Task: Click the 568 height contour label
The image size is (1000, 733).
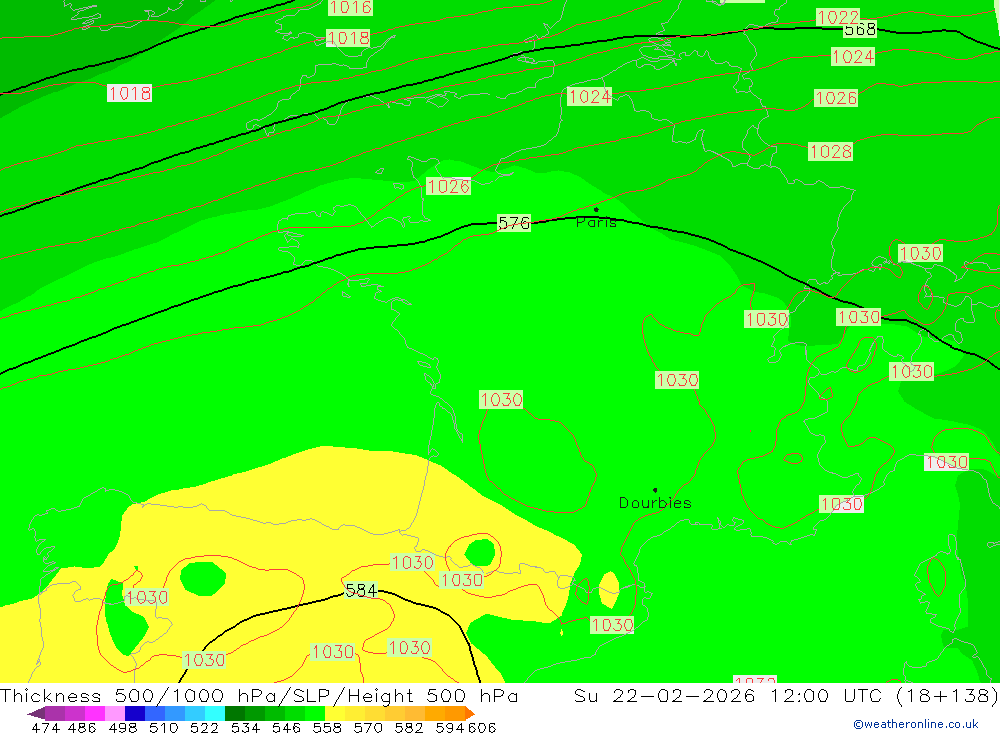Action: click(x=860, y=29)
